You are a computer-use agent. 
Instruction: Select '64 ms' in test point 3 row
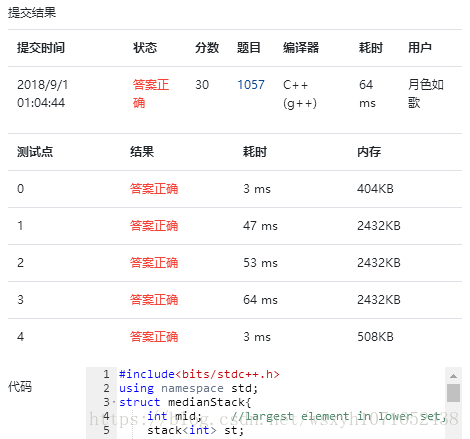click(x=260, y=300)
